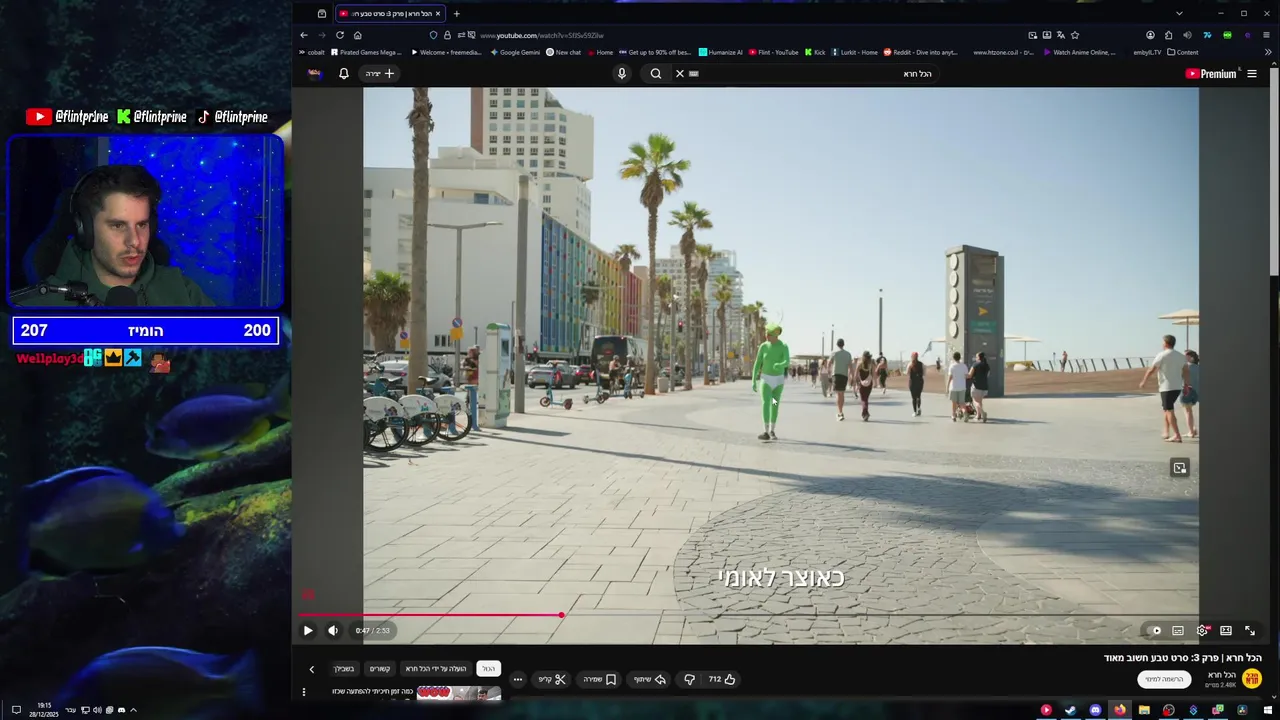Viewport: 1280px width, 720px height.
Task: Open the list-all-tabs dropdown arrow
Action: 1179,14
